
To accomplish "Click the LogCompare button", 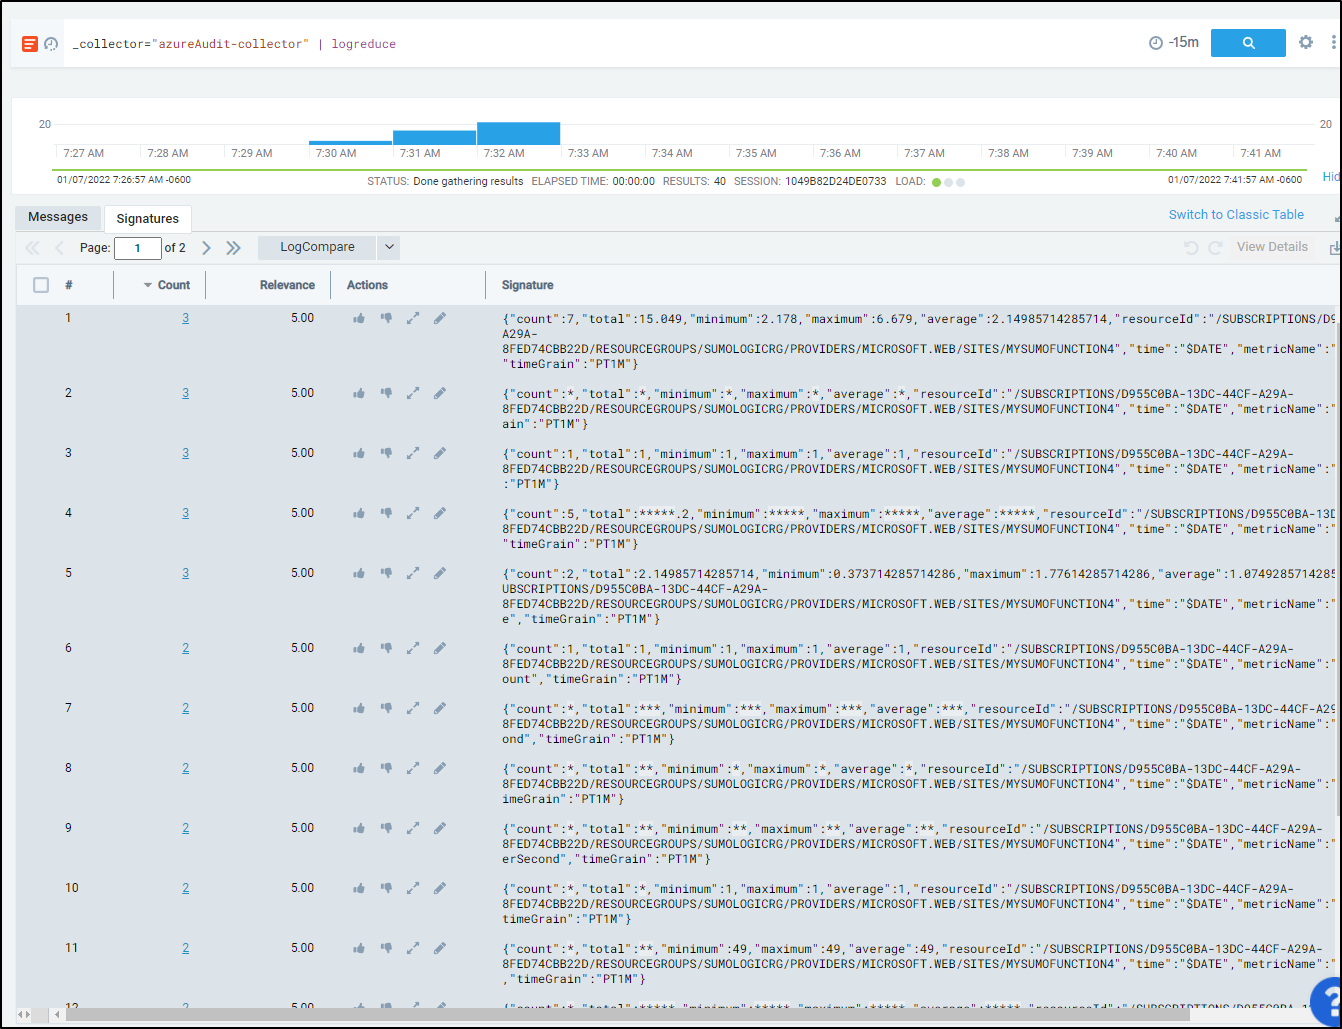I will [x=317, y=248].
